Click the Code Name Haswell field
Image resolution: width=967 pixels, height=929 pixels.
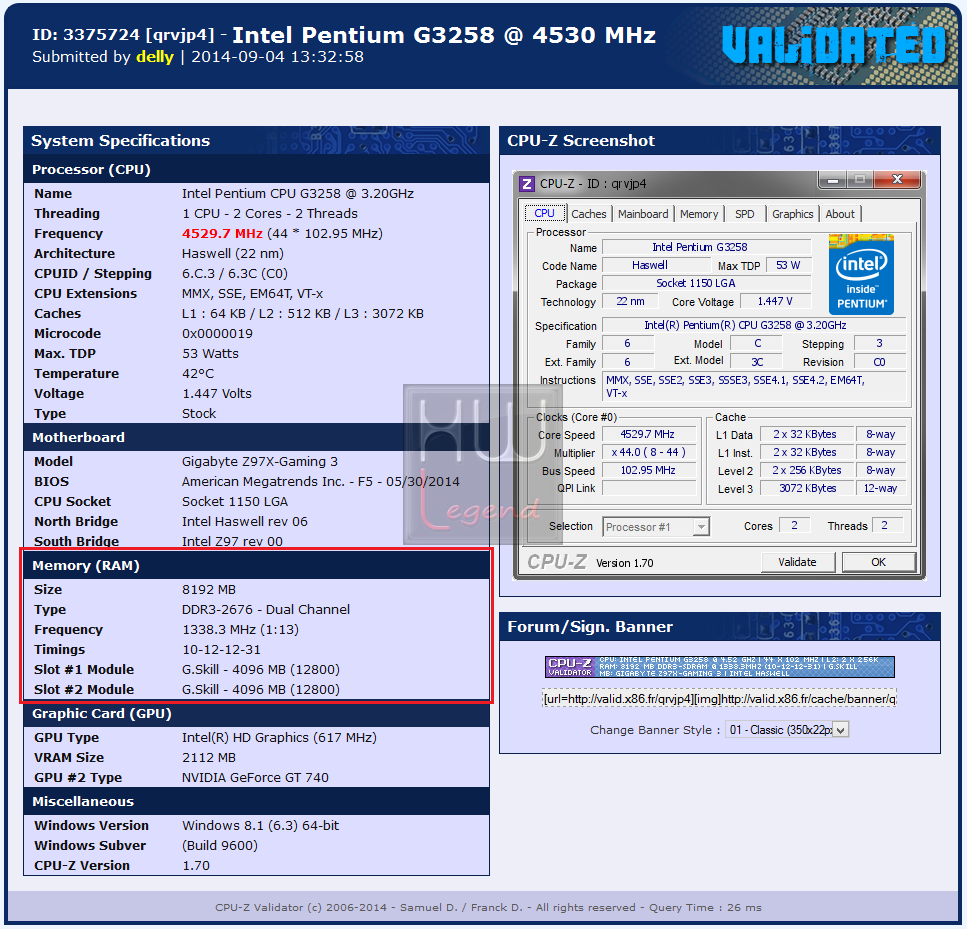pos(656,265)
